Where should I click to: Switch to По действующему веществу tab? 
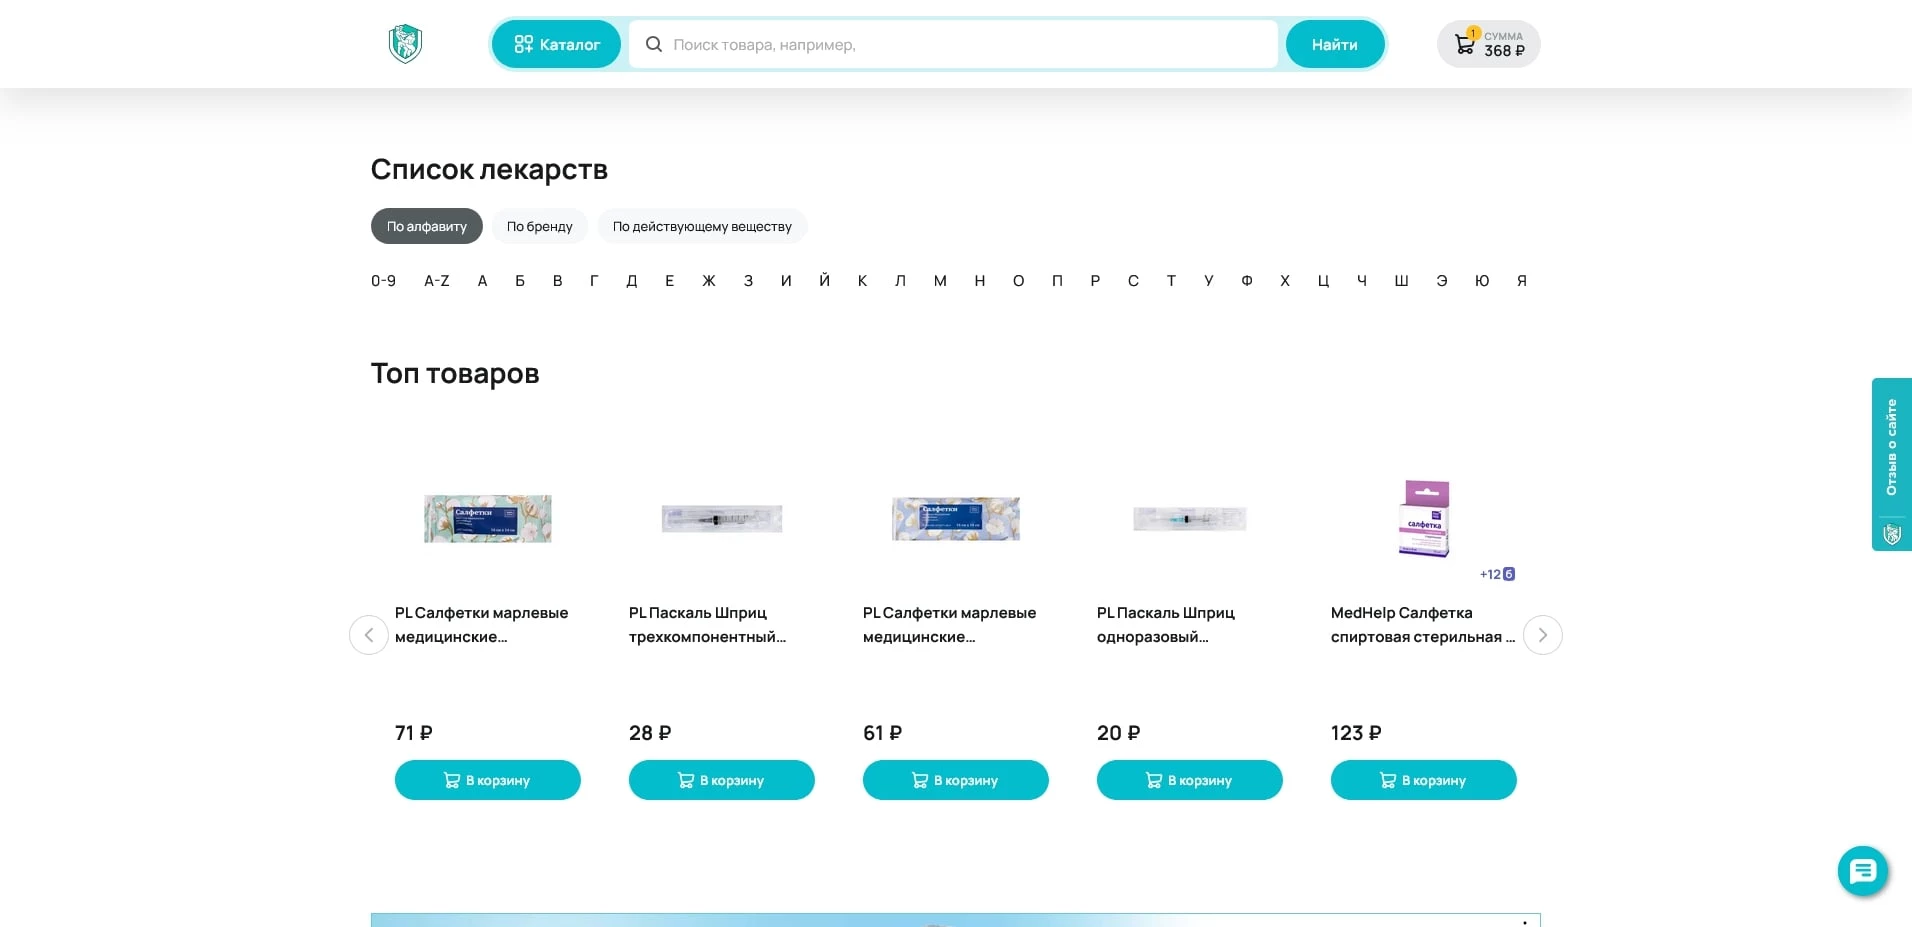[702, 226]
